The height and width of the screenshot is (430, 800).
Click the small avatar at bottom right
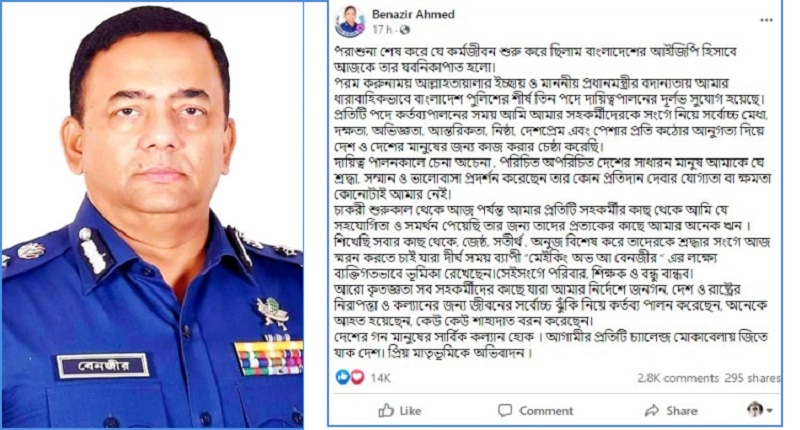755,409
